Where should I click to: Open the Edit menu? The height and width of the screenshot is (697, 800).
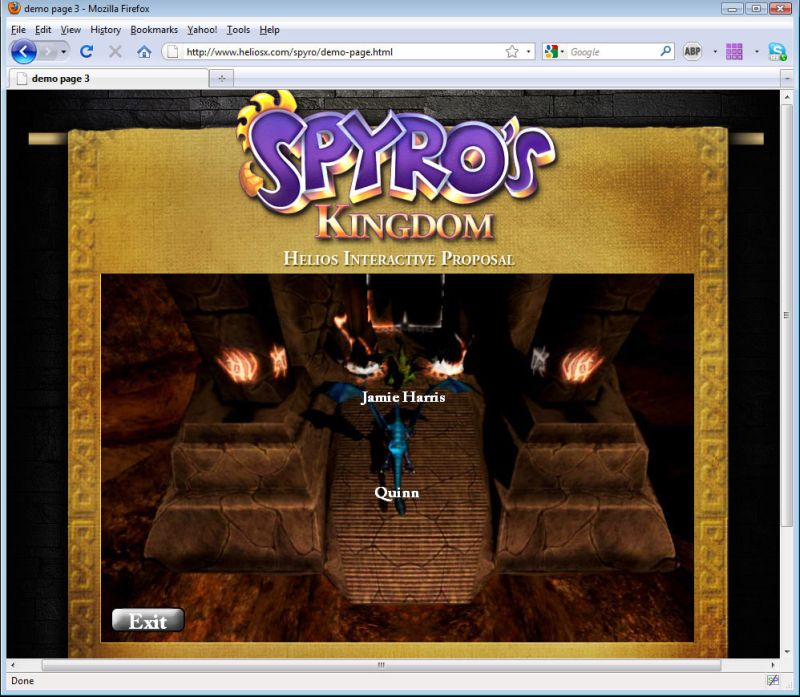point(43,30)
